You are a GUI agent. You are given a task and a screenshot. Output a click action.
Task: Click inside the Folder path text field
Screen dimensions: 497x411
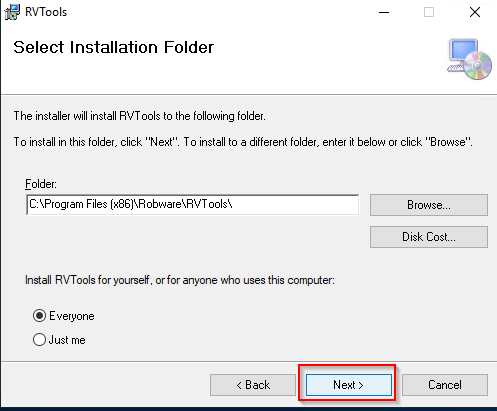(x=193, y=205)
